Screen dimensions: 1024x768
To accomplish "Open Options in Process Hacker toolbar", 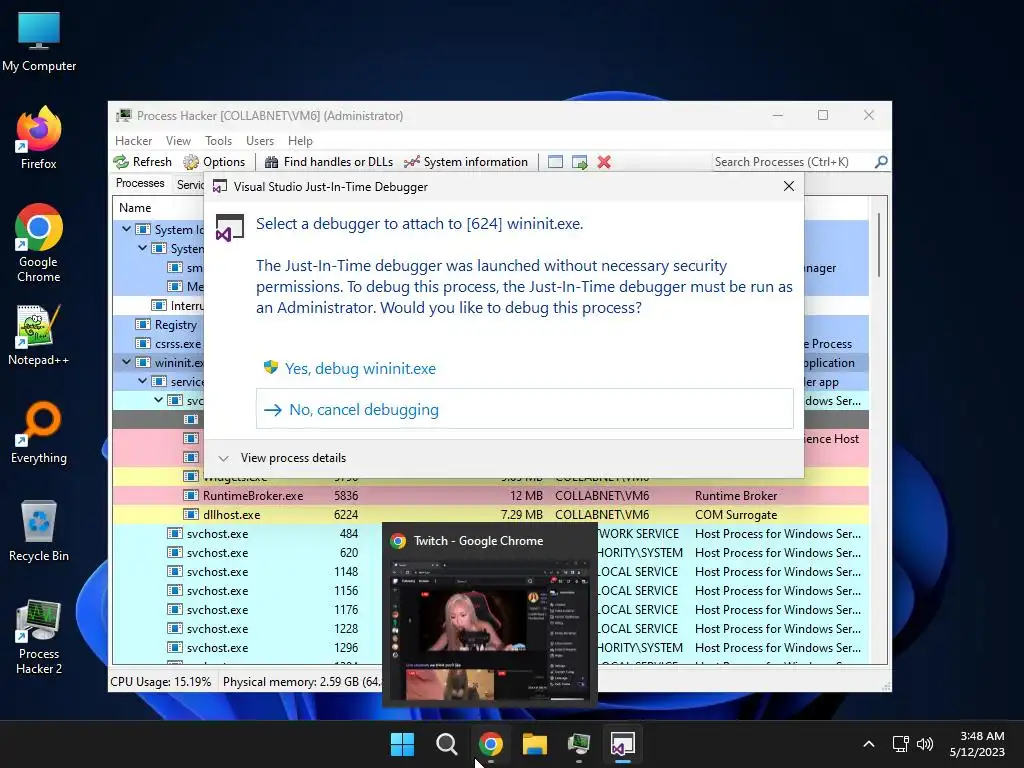I will click(x=214, y=162).
